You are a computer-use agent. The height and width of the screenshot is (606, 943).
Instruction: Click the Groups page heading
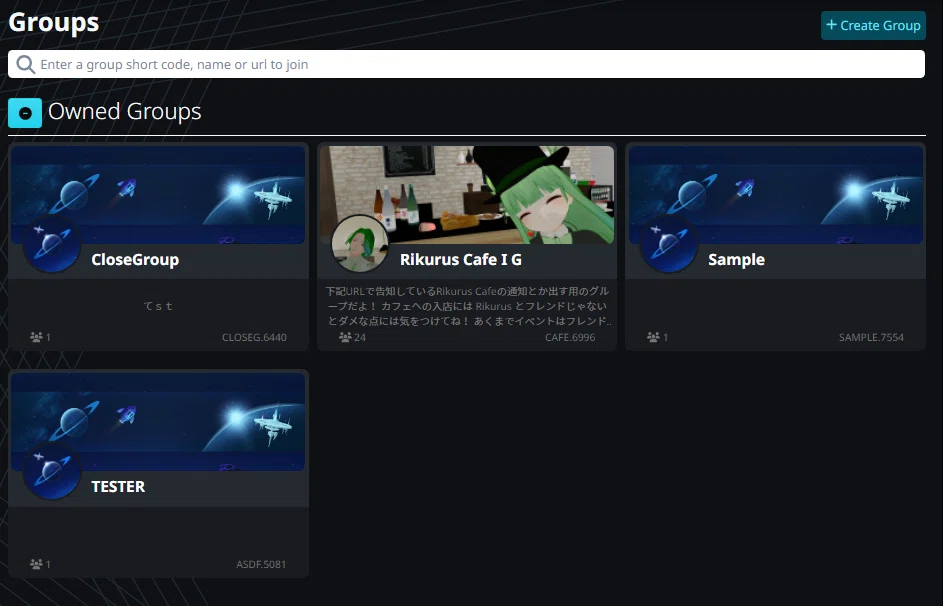coord(54,22)
